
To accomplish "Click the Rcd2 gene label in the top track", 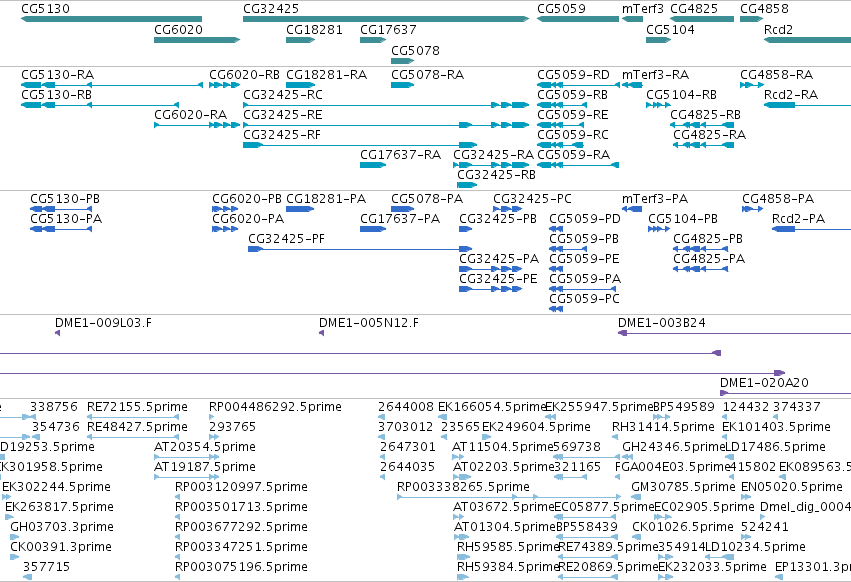I will point(778,29).
